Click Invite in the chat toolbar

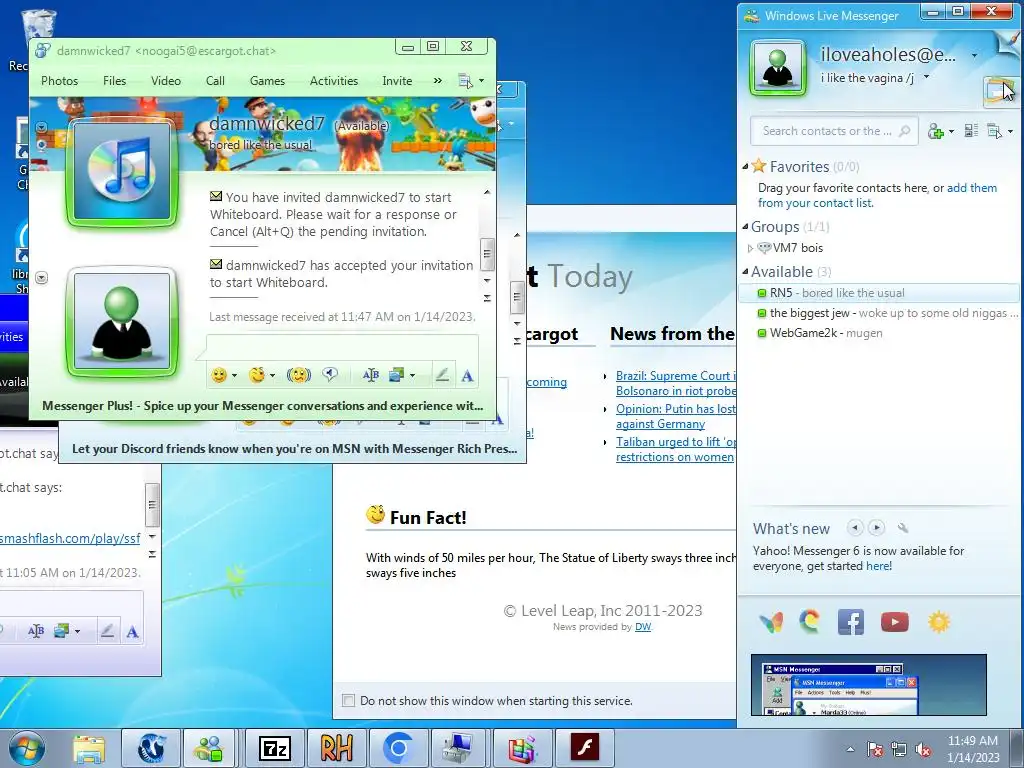click(397, 81)
